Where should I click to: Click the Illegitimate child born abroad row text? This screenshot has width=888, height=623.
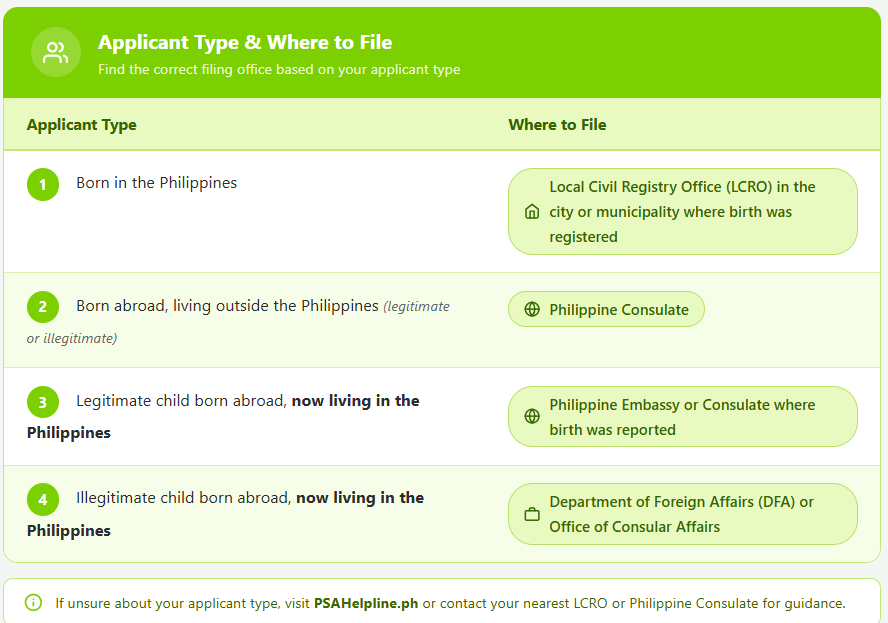pos(225,514)
